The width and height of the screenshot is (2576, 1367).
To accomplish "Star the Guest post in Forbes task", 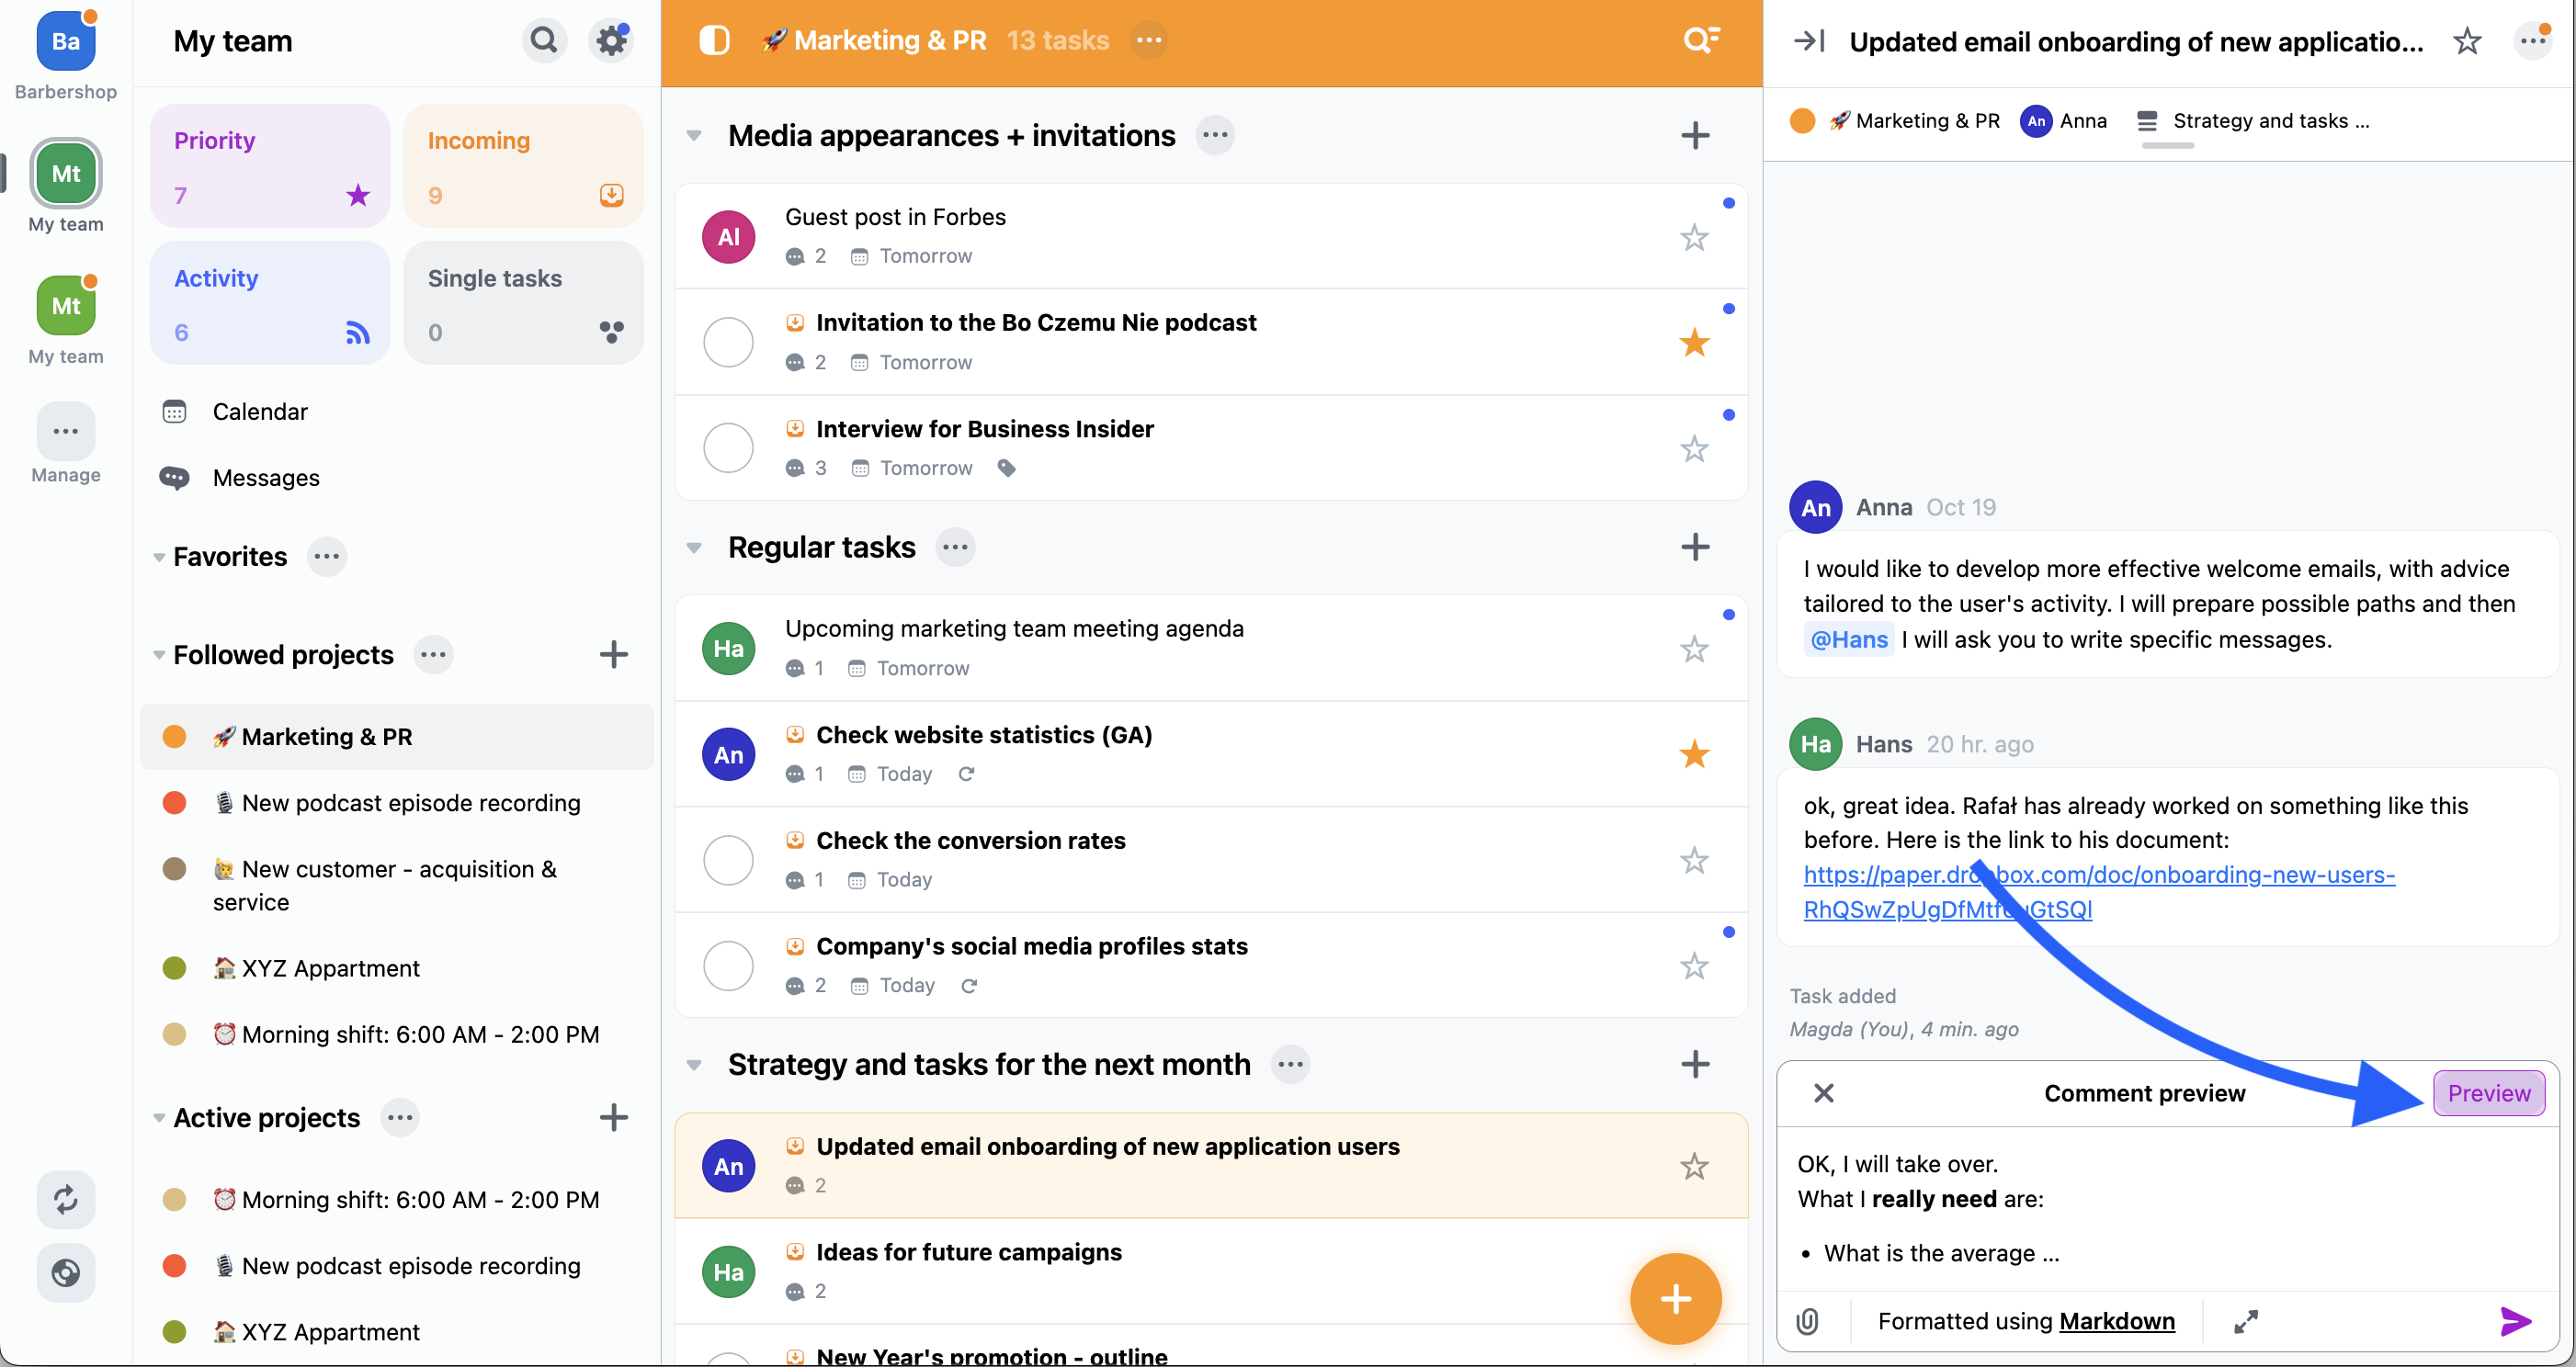I will [x=1694, y=237].
